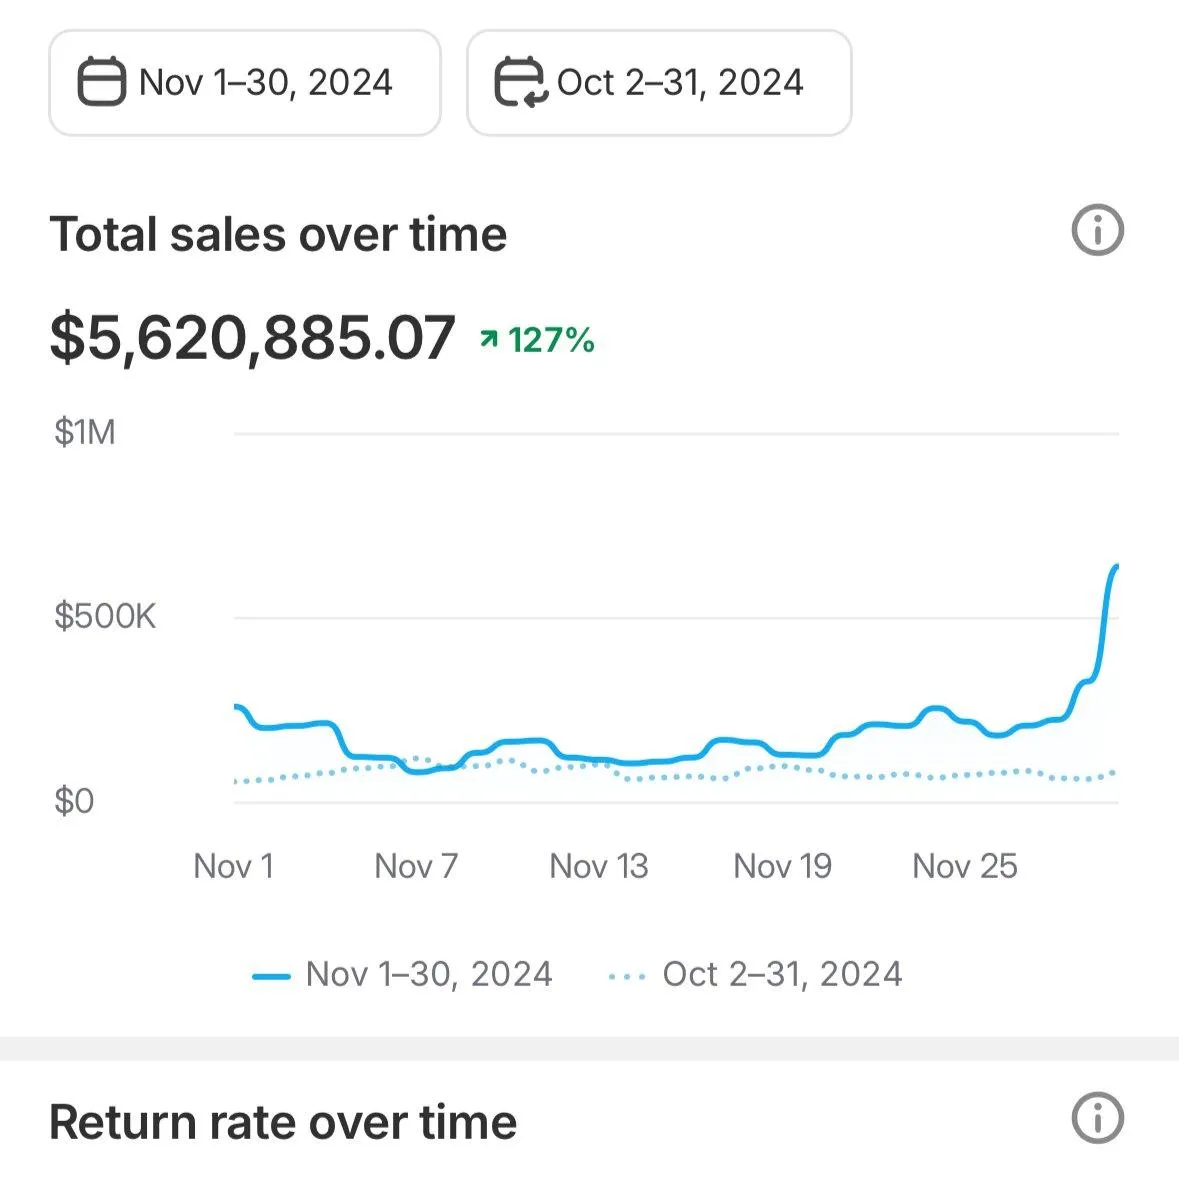
Task: Click the Nov 7 axis label
Action: (x=416, y=866)
